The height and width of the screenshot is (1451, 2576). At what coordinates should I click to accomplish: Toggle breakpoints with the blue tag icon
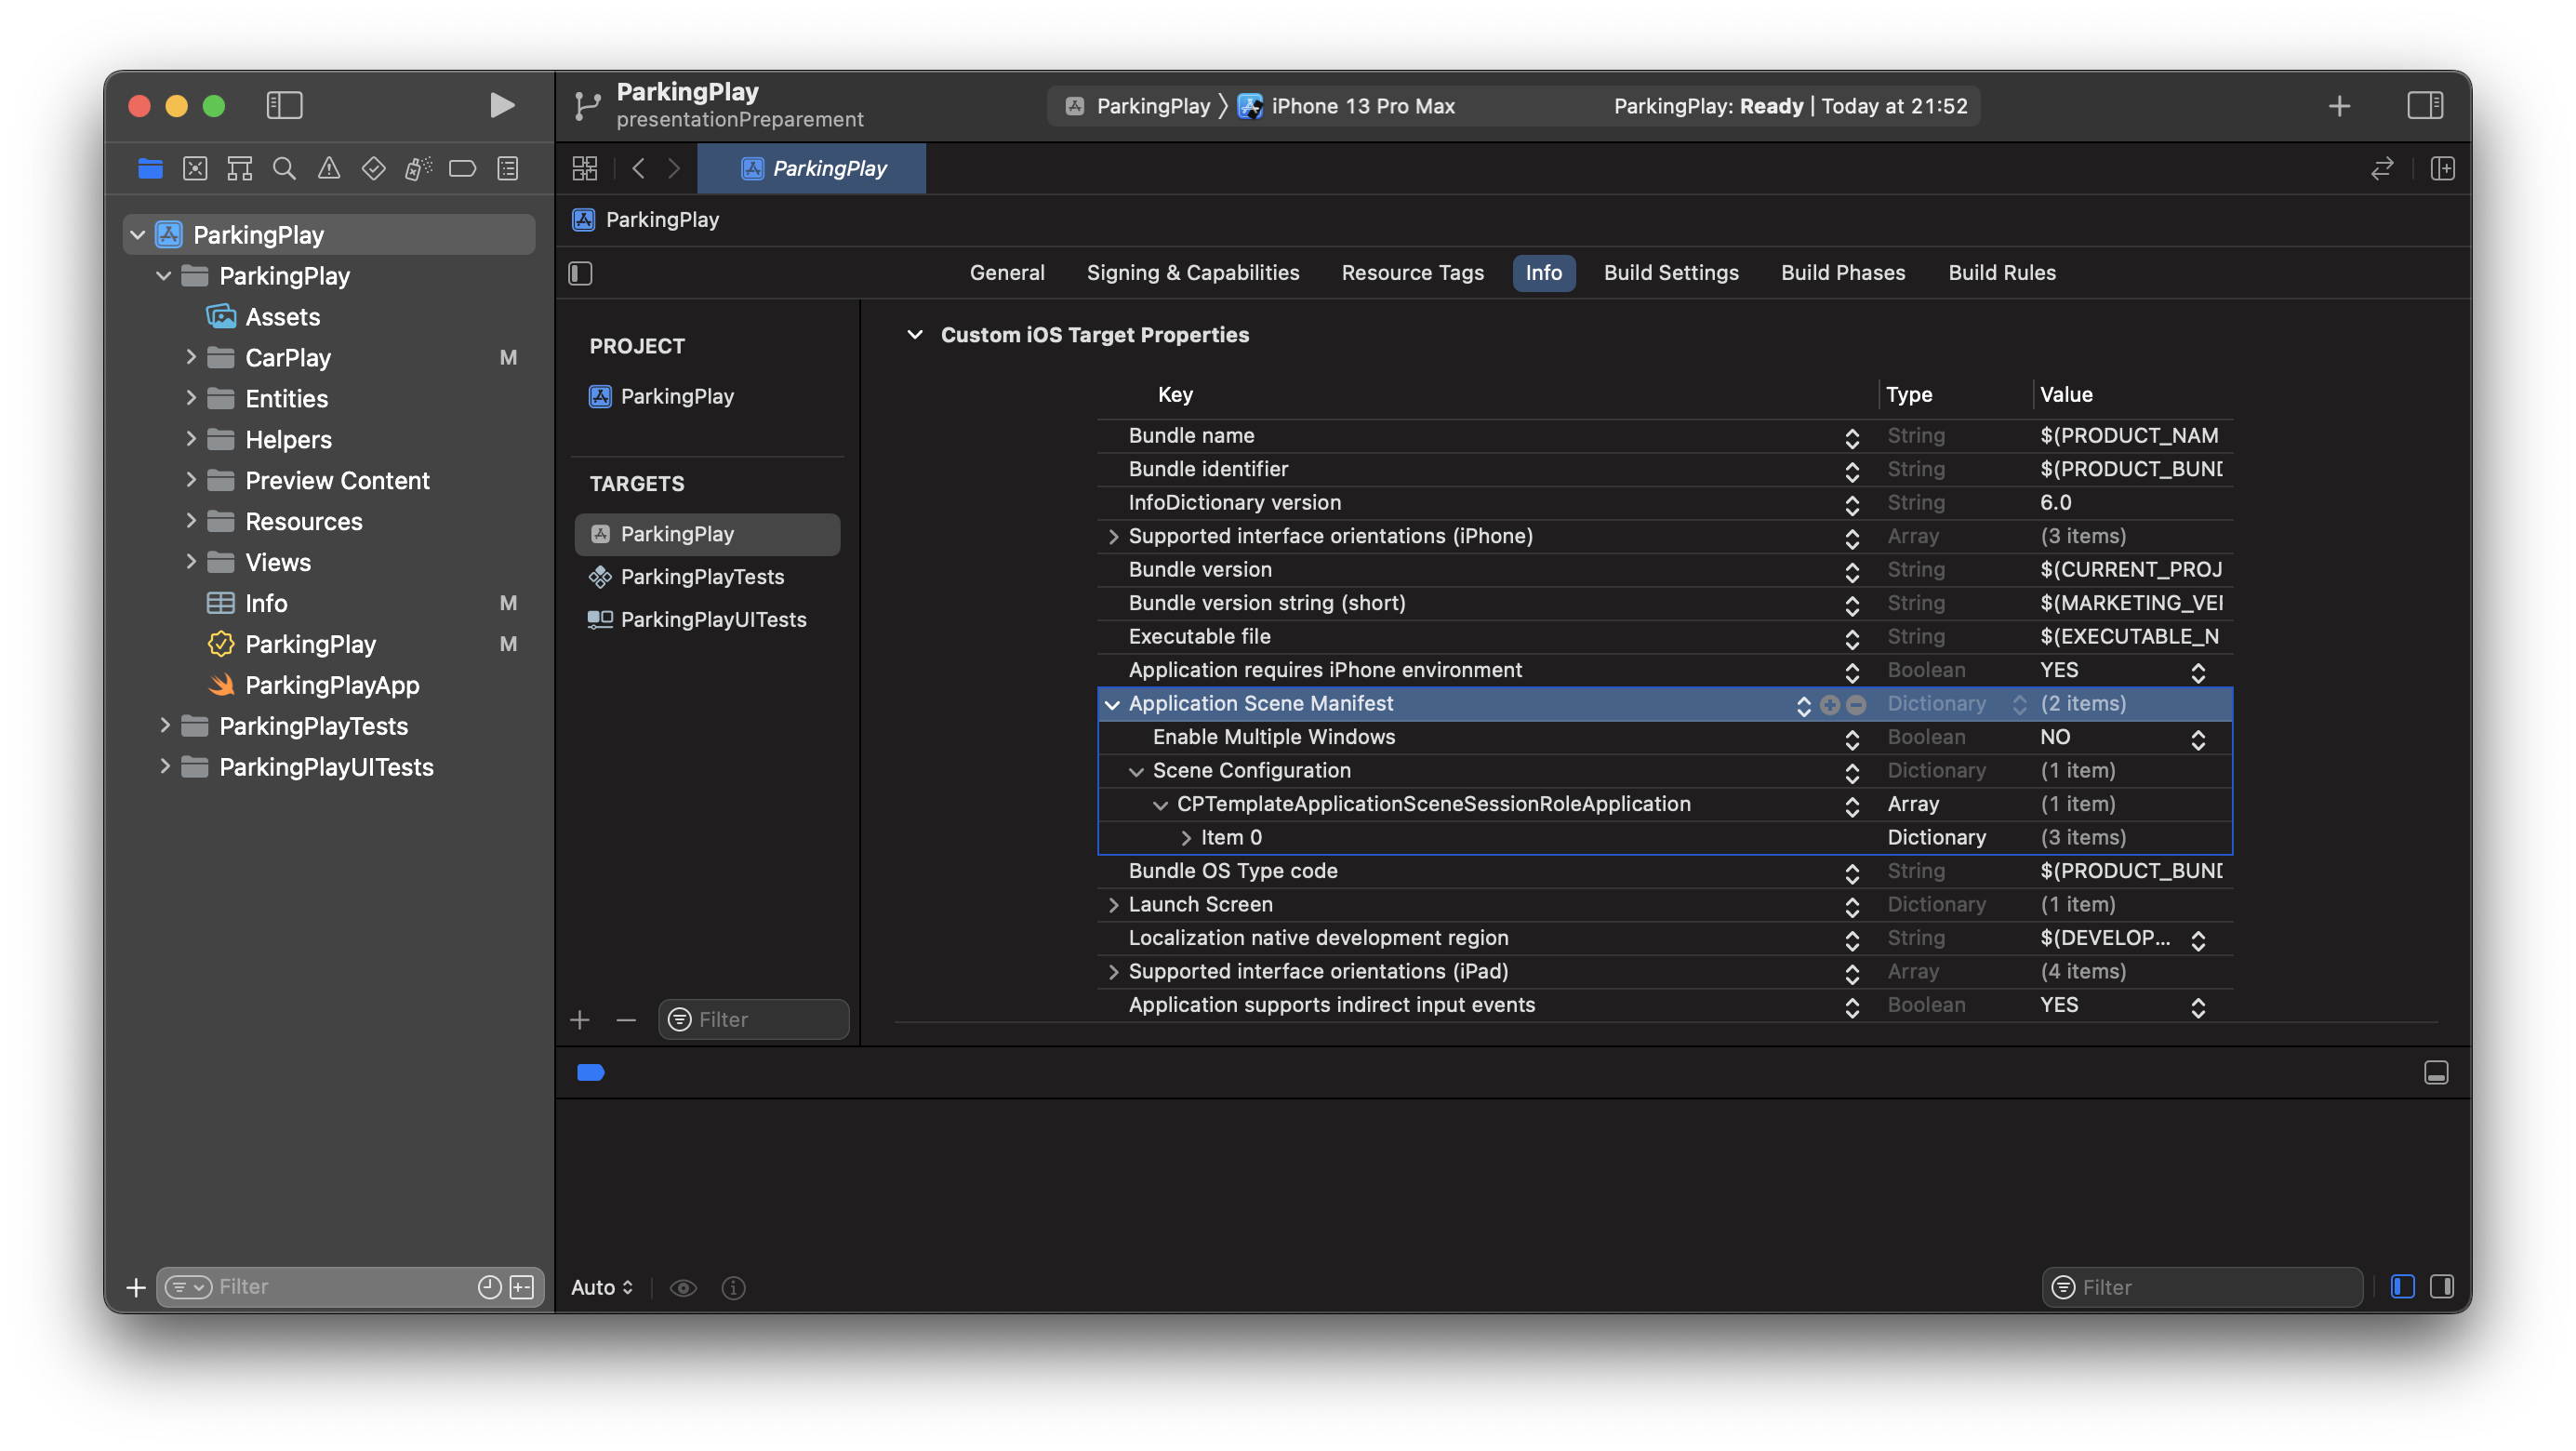coord(591,1072)
